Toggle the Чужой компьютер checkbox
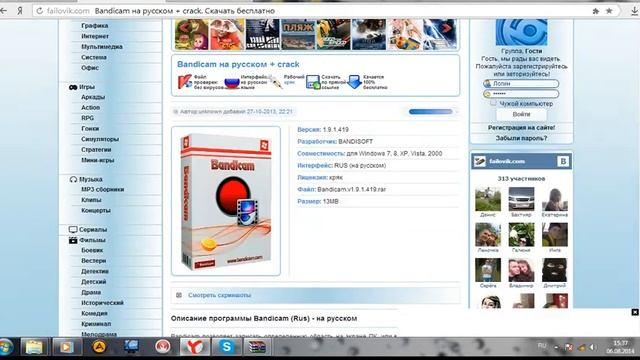Image resolution: width=640 pixels, height=360 pixels. click(493, 103)
